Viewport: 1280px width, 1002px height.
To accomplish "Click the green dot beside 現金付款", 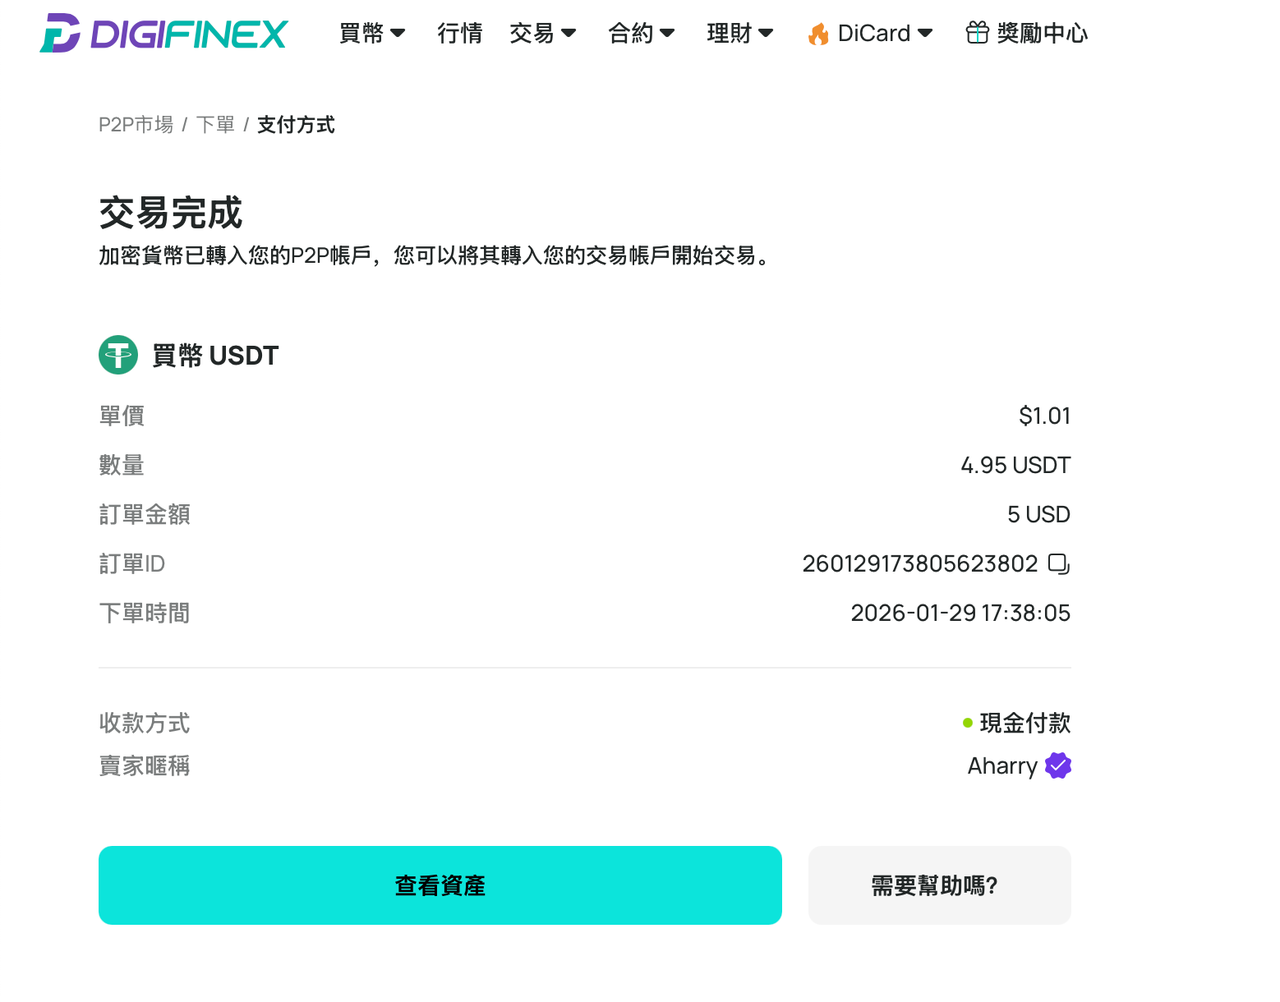I will [x=967, y=723].
